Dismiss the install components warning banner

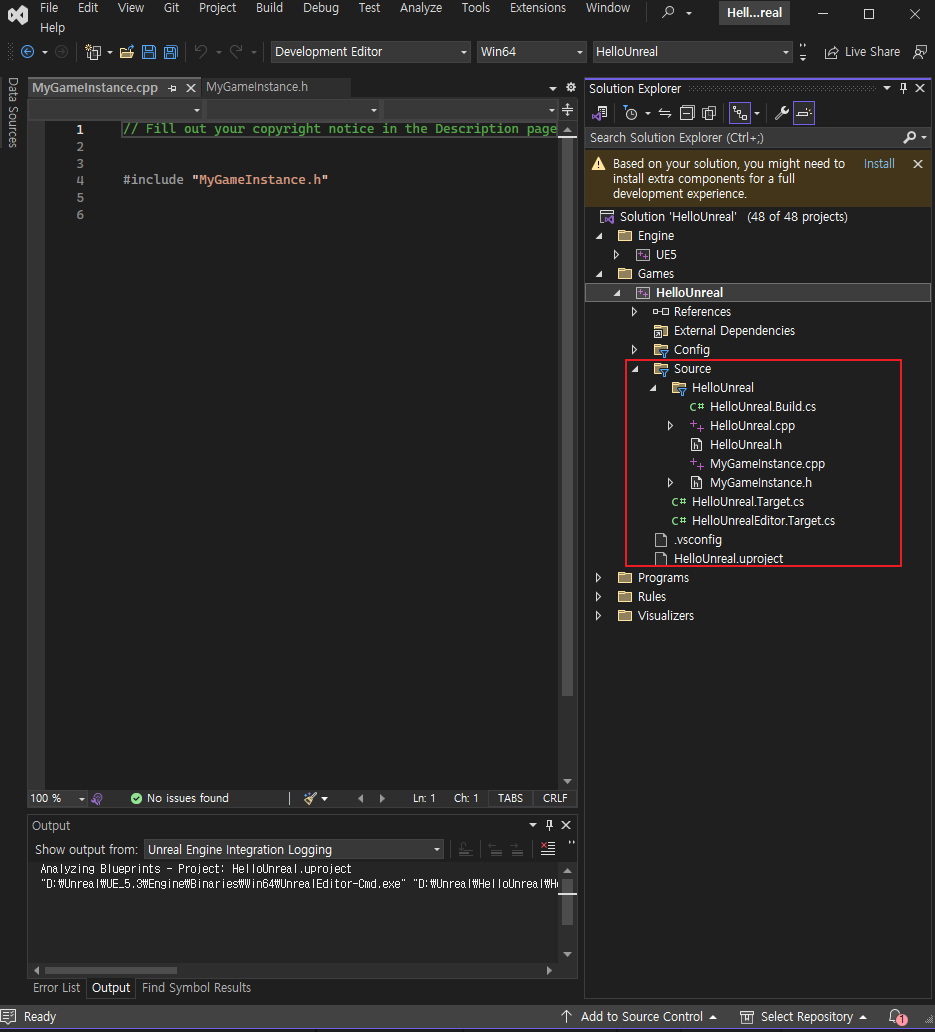pos(918,164)
